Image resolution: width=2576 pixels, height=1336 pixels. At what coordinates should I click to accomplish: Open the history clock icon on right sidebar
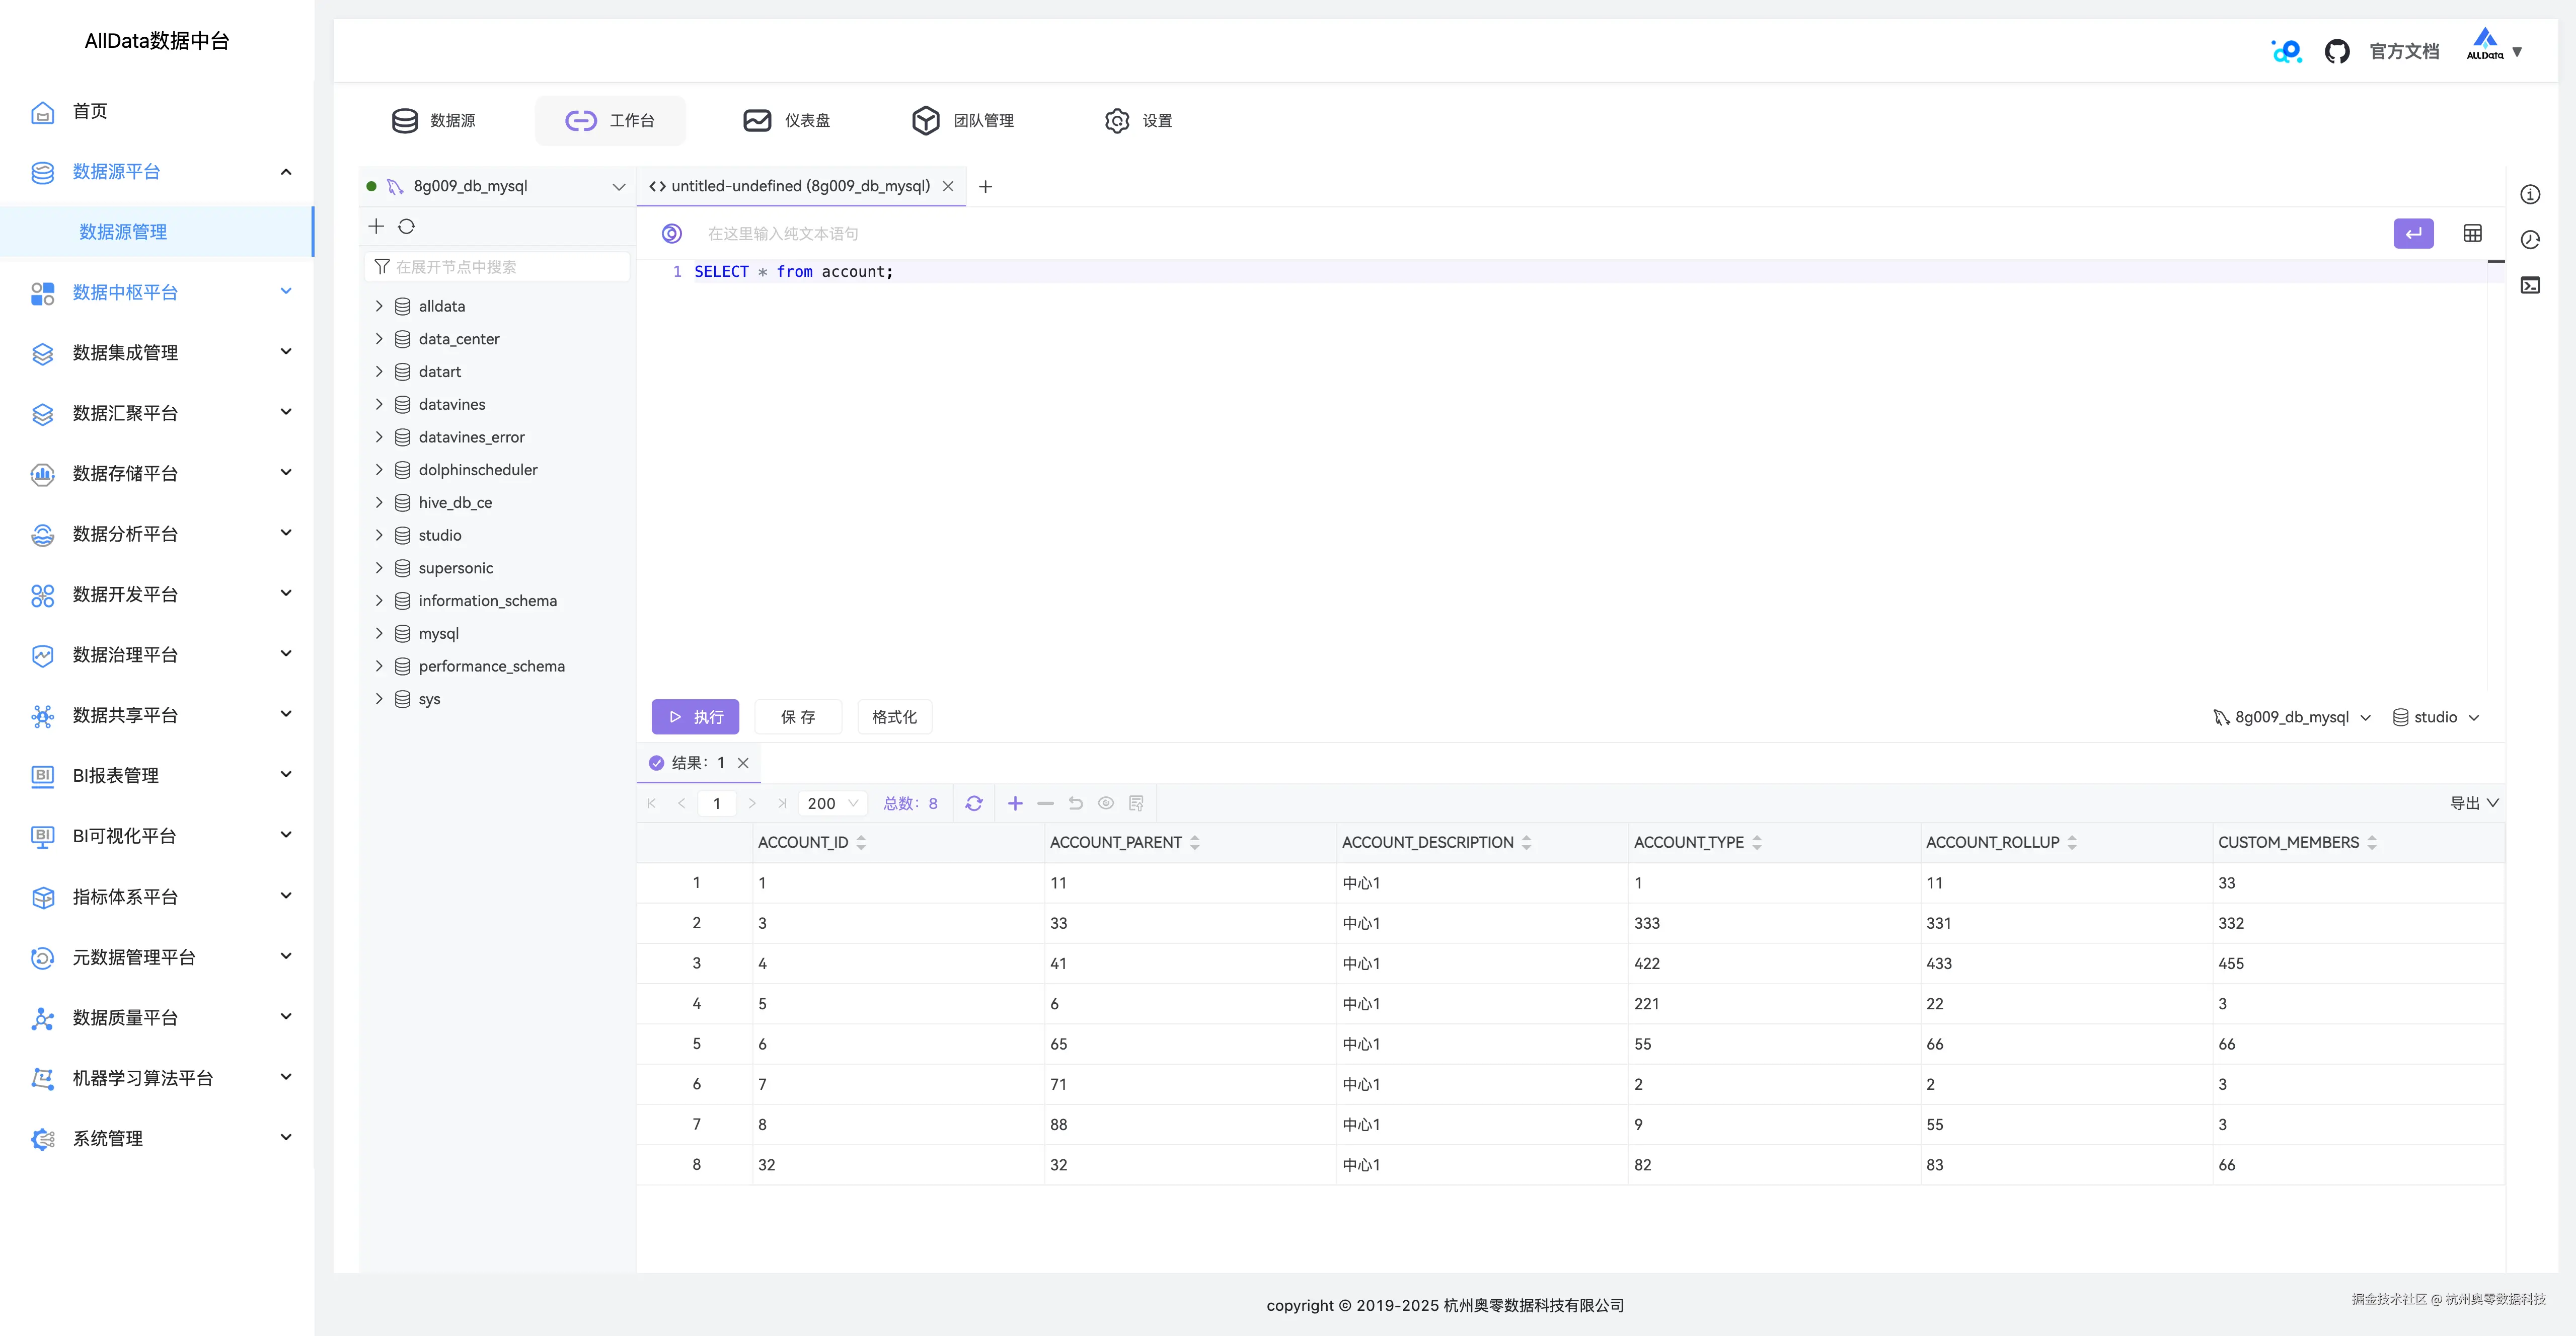click(x=2530, y=240)
